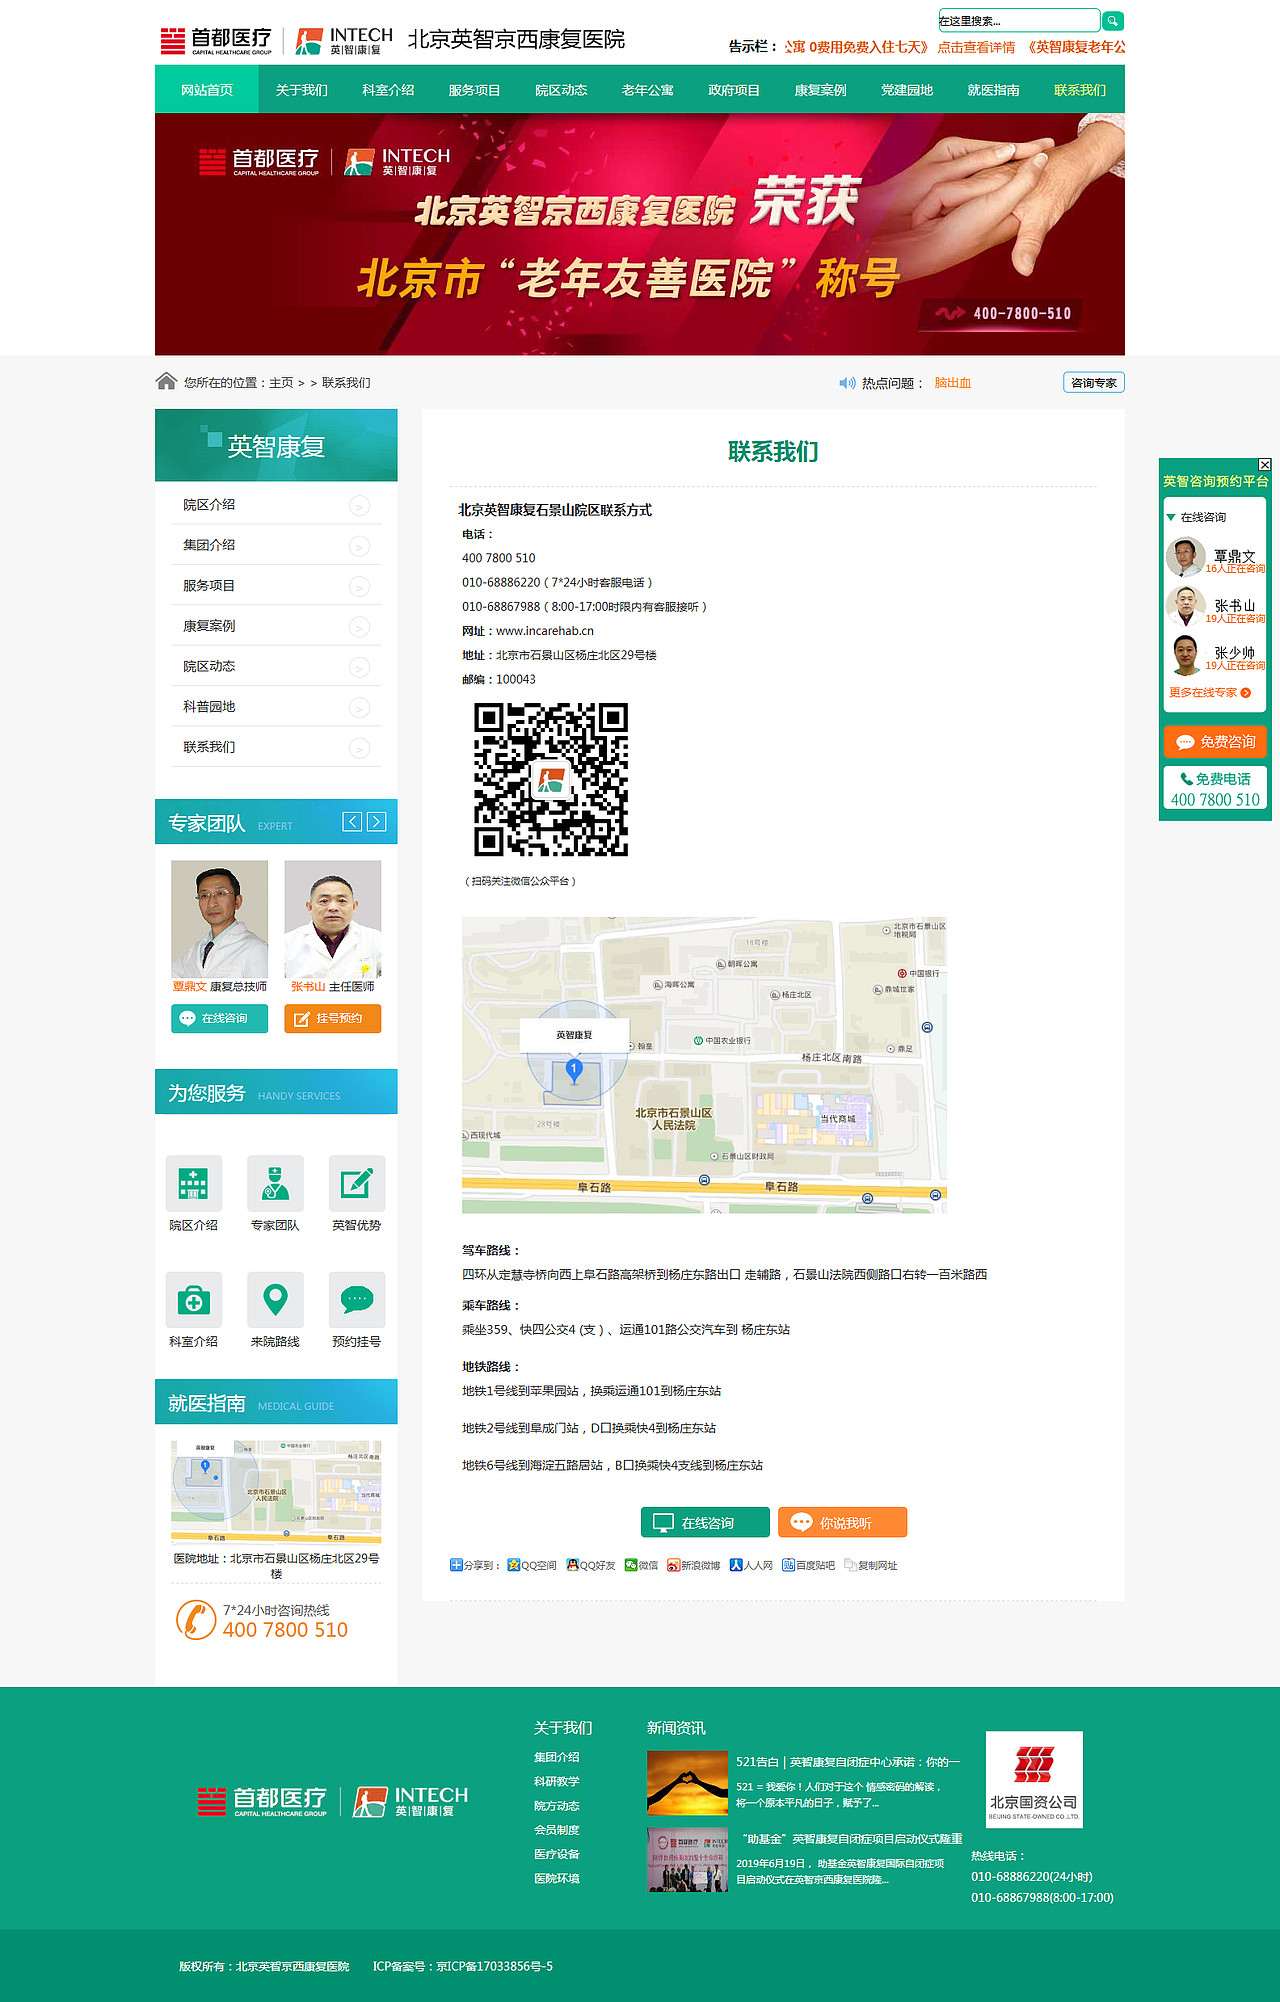Click 复制网址 share option
The height and width of the screenshot is (2002, 1280).
[x=870, y=1565]
